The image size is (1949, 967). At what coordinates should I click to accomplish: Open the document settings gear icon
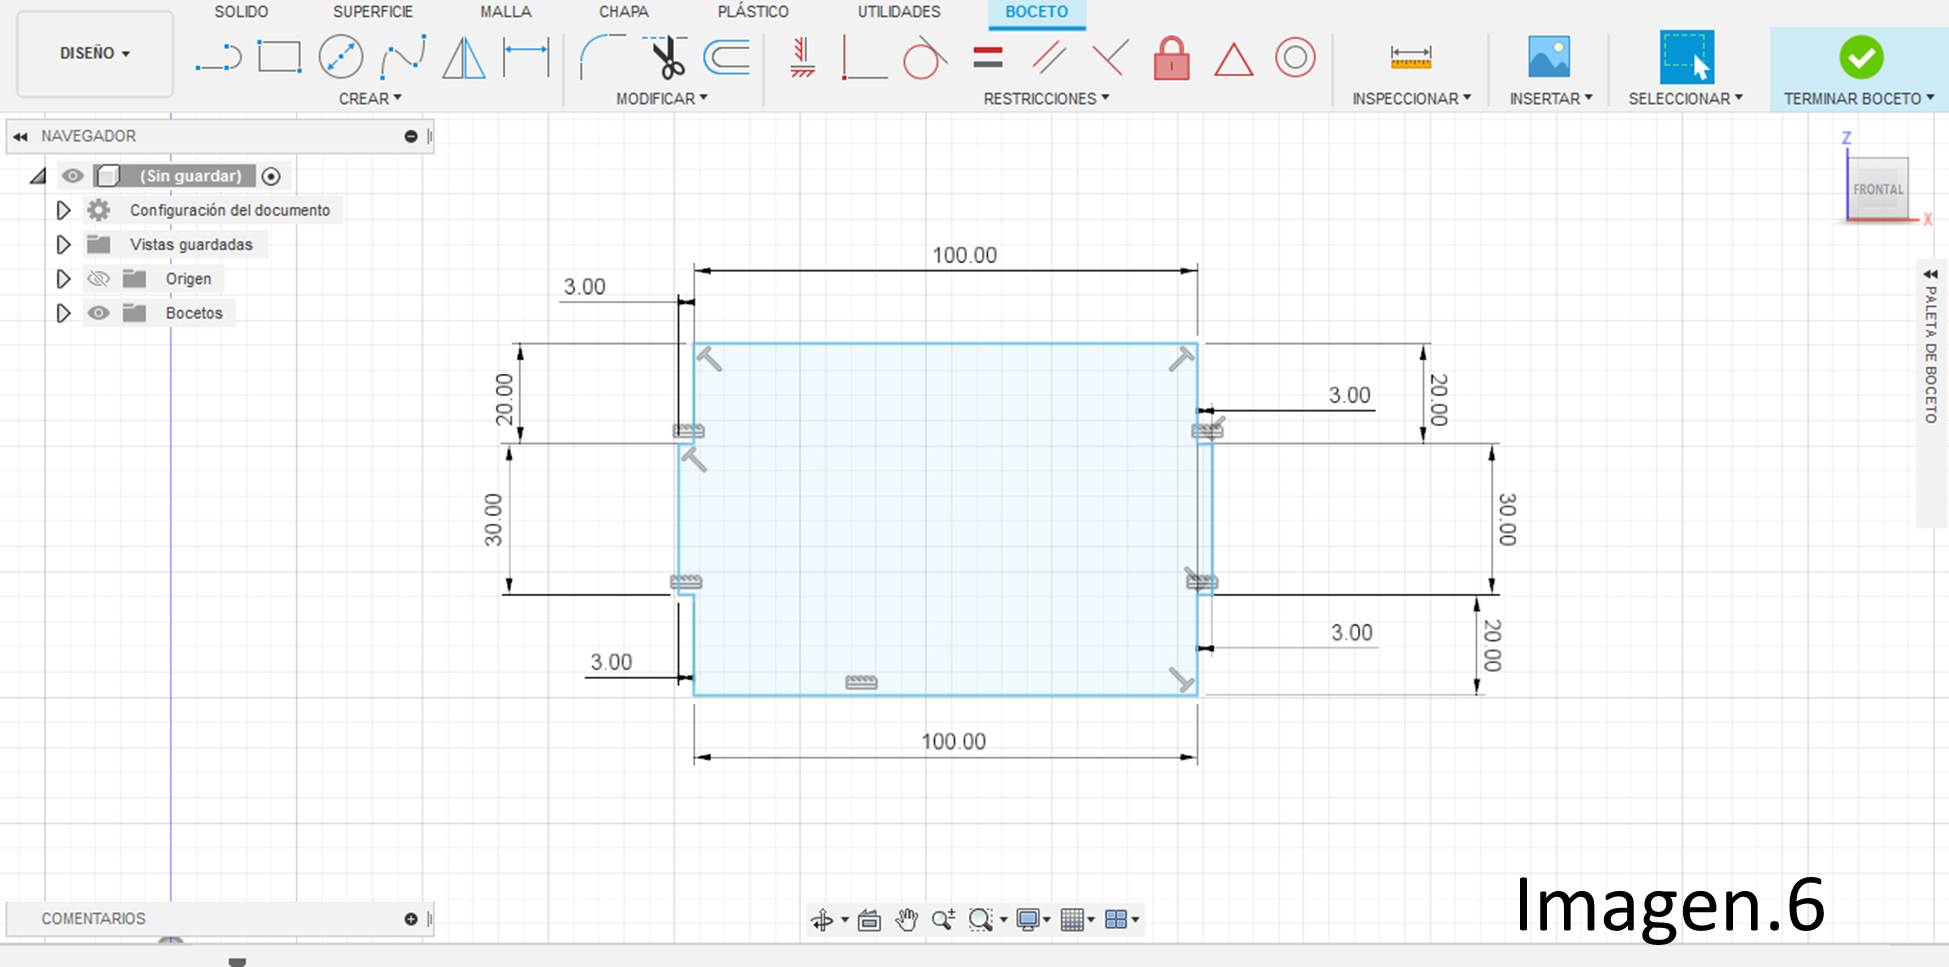coord(98,210)
